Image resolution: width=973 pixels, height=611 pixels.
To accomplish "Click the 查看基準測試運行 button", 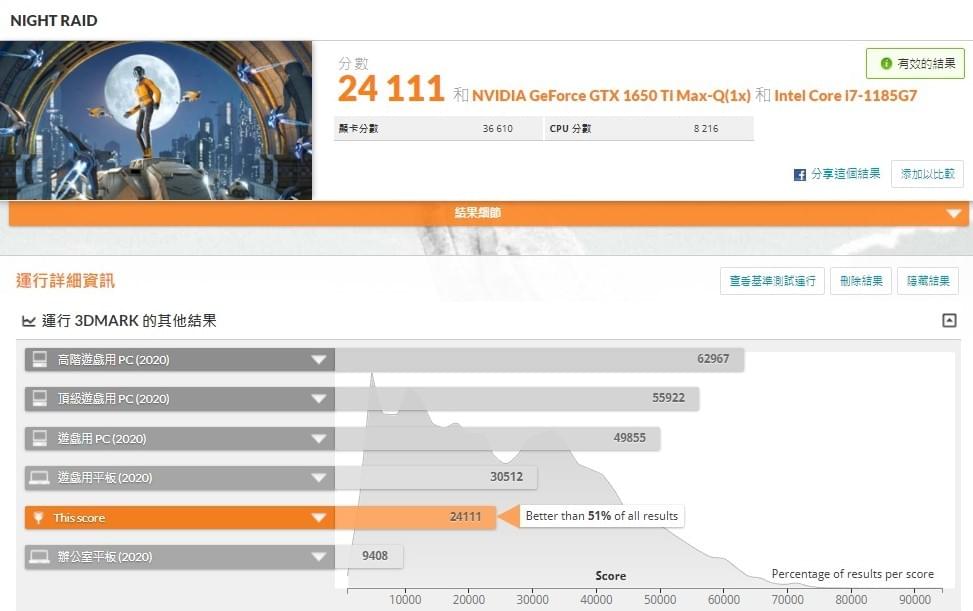I will click(x=772, y=281).
